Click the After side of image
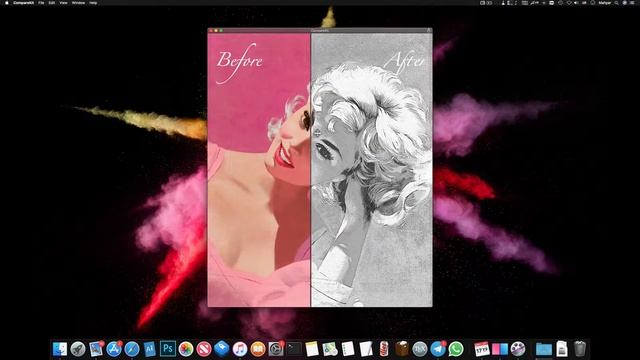The image size is (640, 360). pos(371,169)
